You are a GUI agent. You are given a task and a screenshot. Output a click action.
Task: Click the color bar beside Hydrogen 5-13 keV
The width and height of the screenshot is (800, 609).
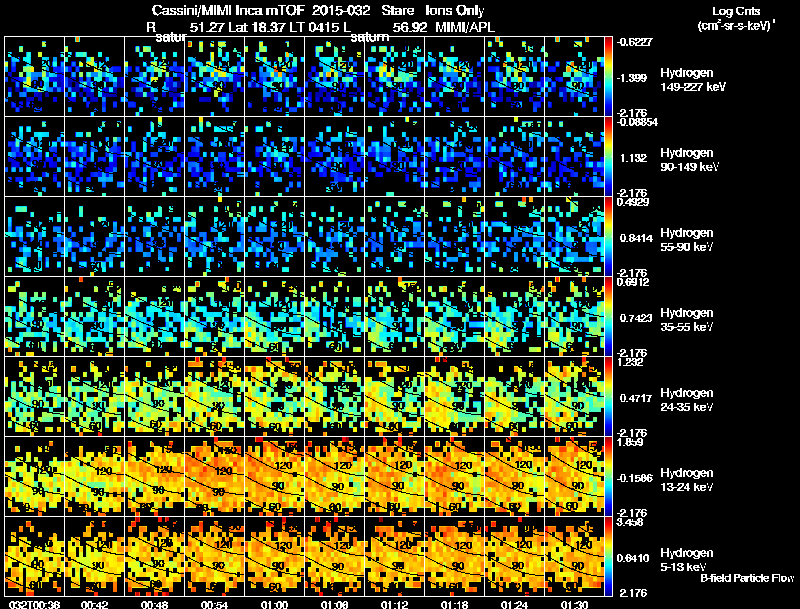click(608, 556)
